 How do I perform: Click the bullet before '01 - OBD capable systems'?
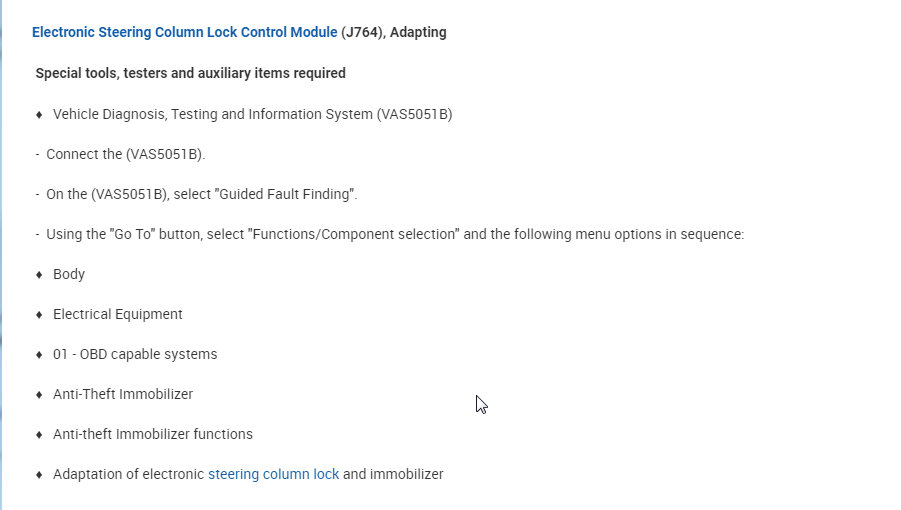(39, 354)
